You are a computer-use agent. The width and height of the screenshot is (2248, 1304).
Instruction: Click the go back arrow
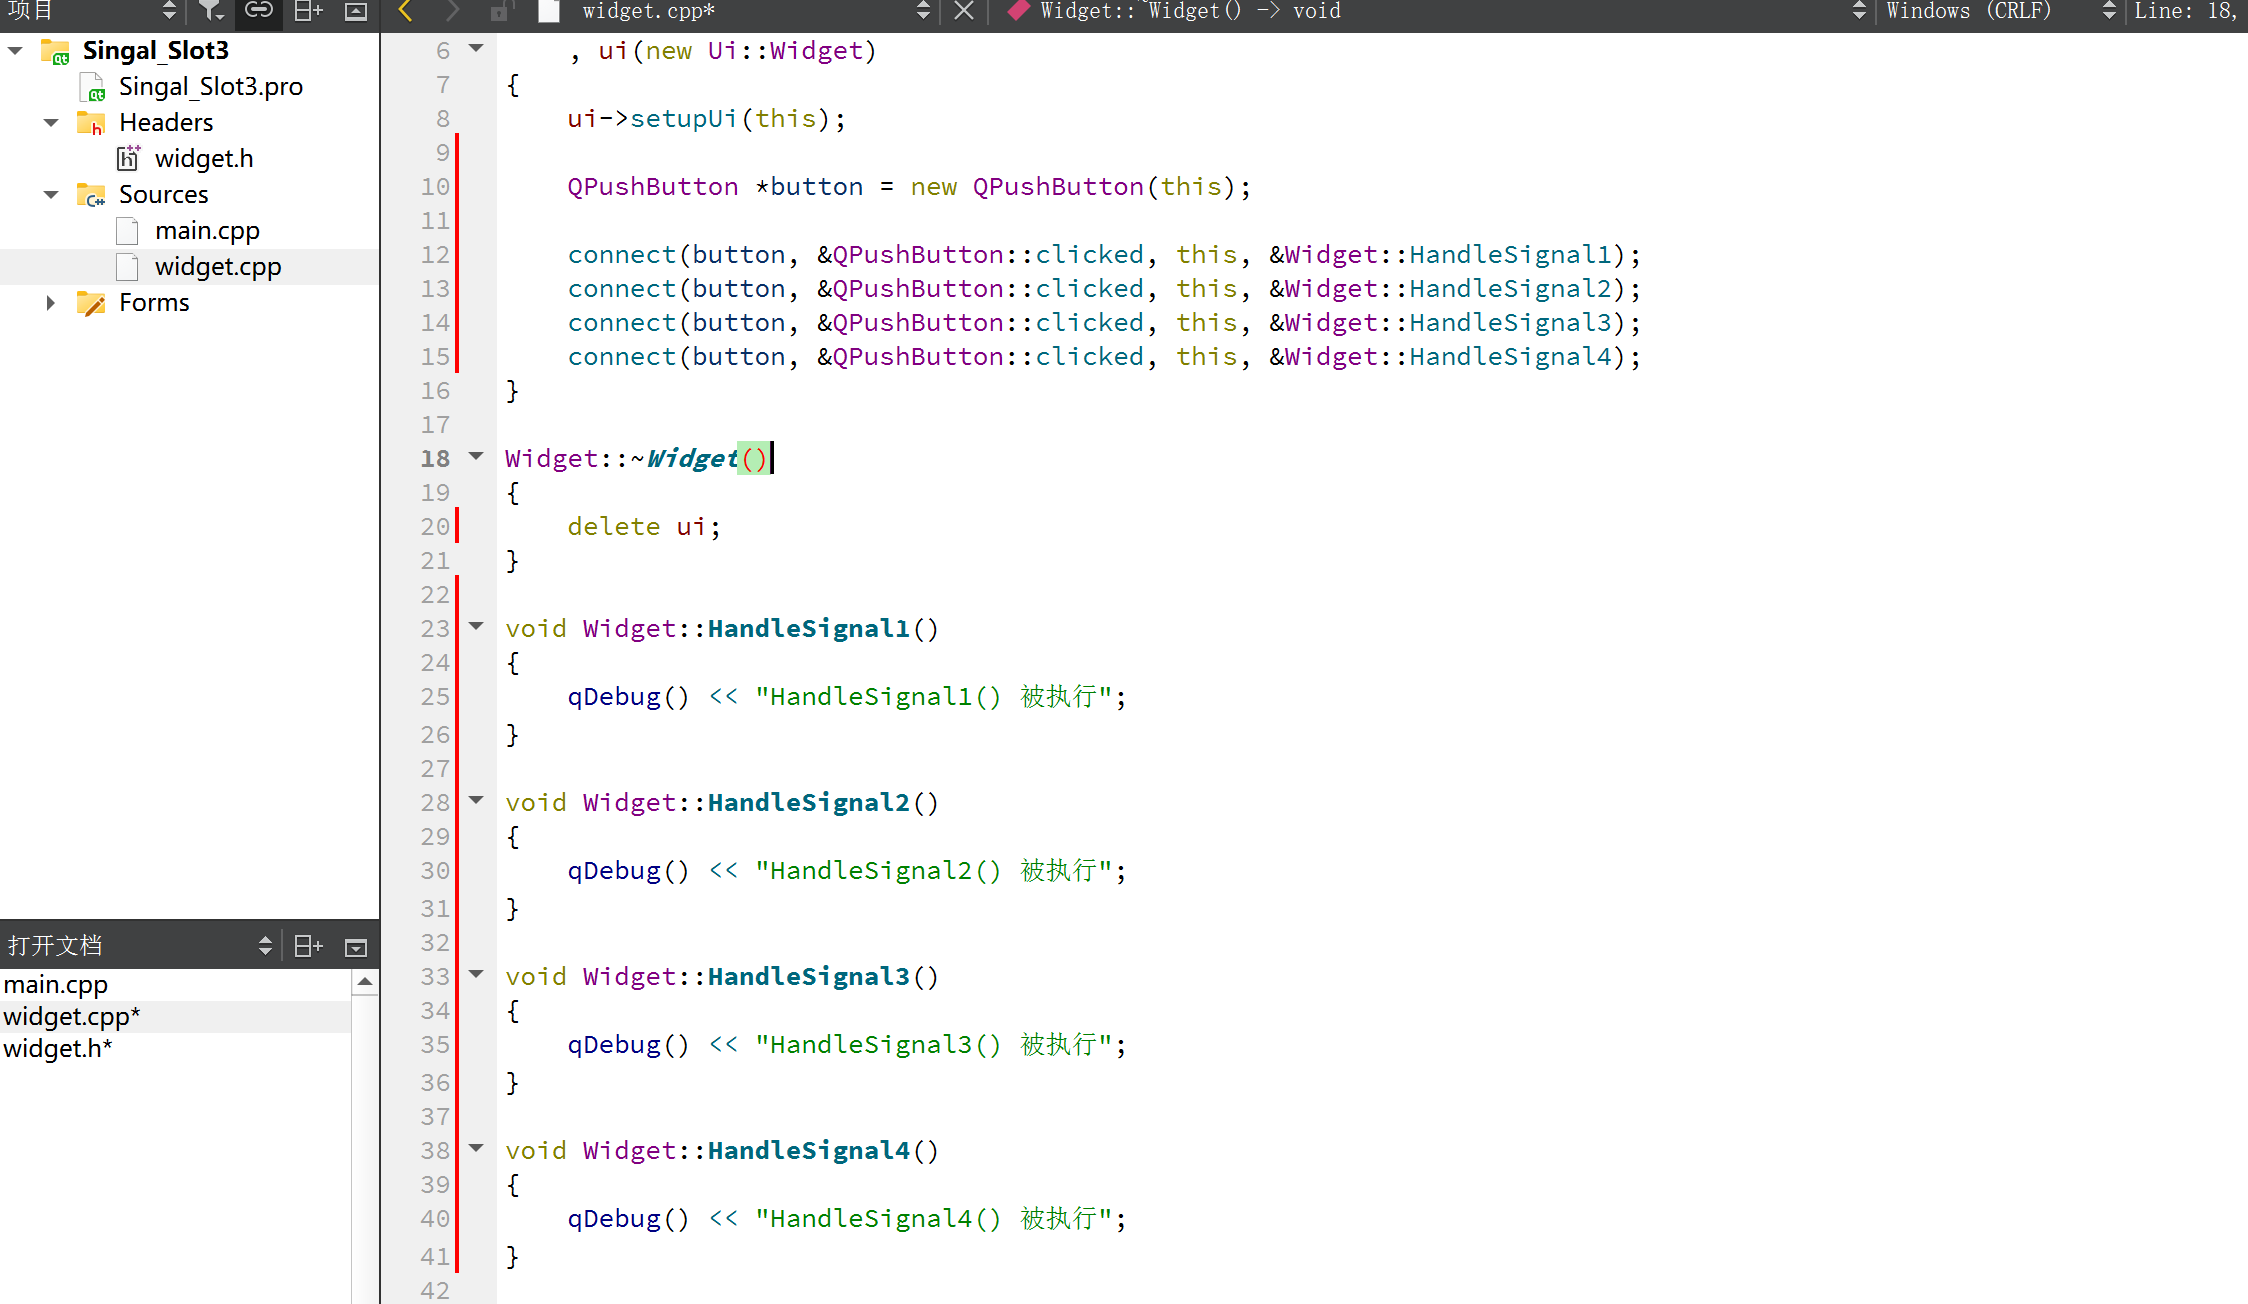click(406, 11)
